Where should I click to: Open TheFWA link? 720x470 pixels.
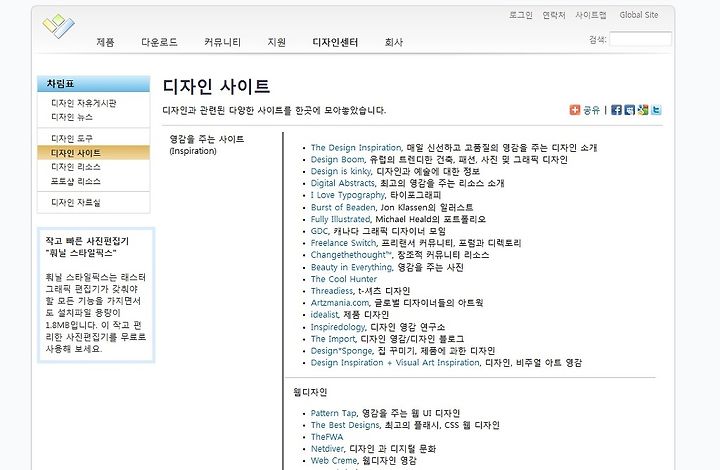coord(327,437)
